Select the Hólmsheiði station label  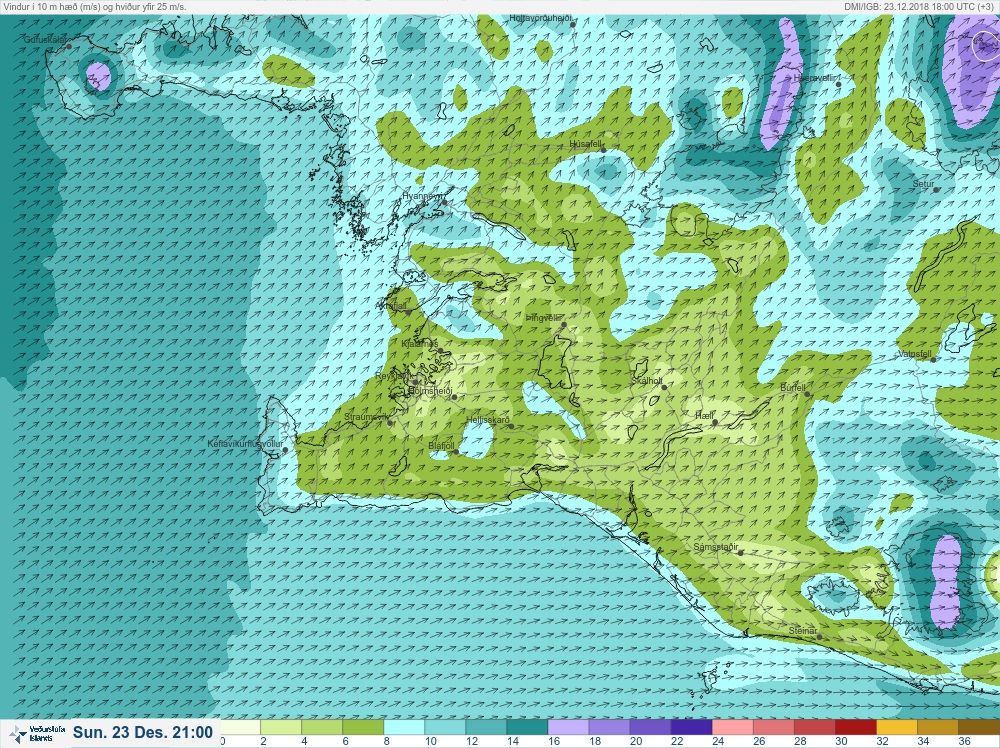[x=430, y=391]
